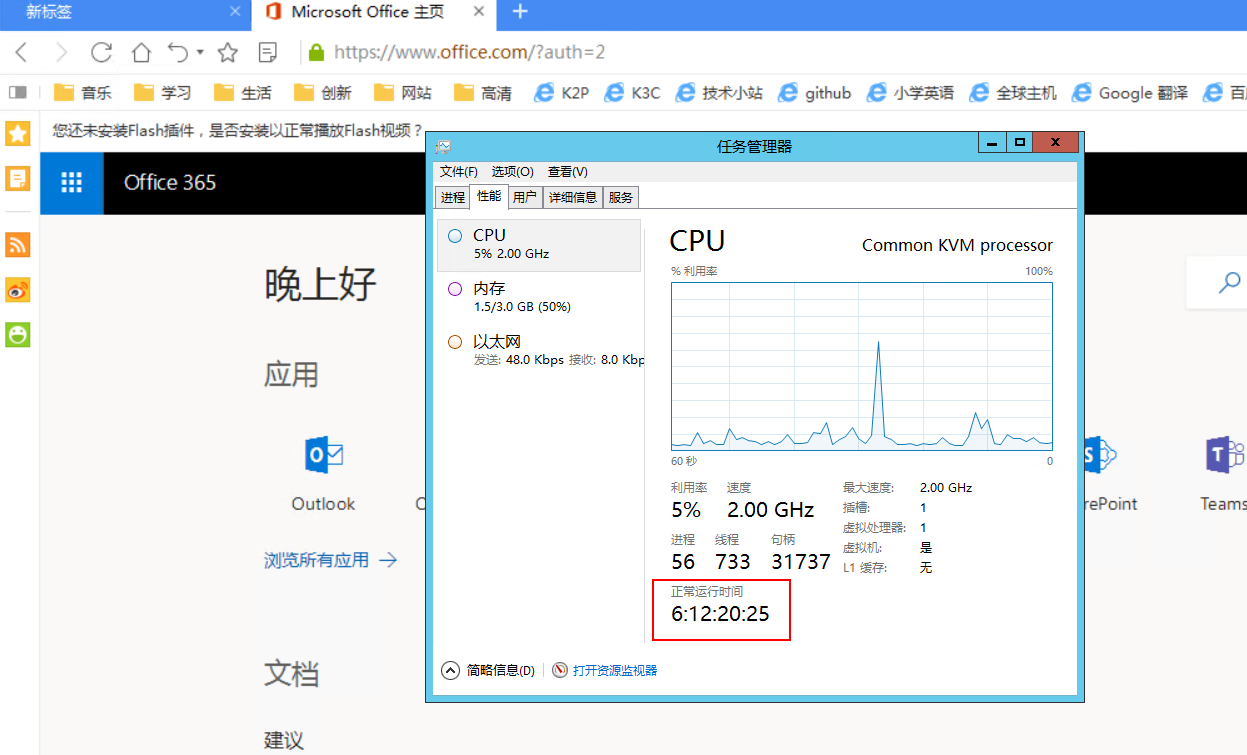The width and height of the screenshot is (1247, 755).
Task: Click the Common KVM processor label
Action: (957, 245)
